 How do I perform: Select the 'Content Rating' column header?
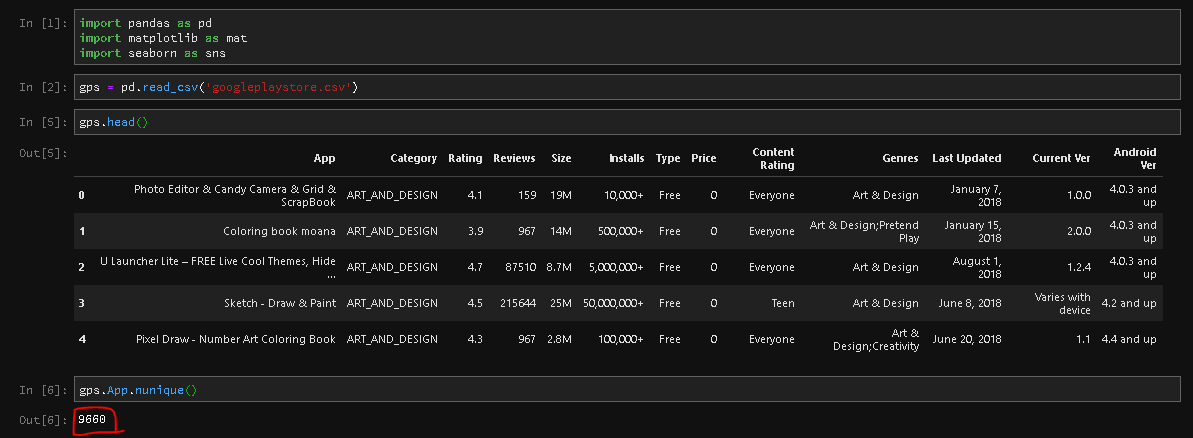coord(772,158)
